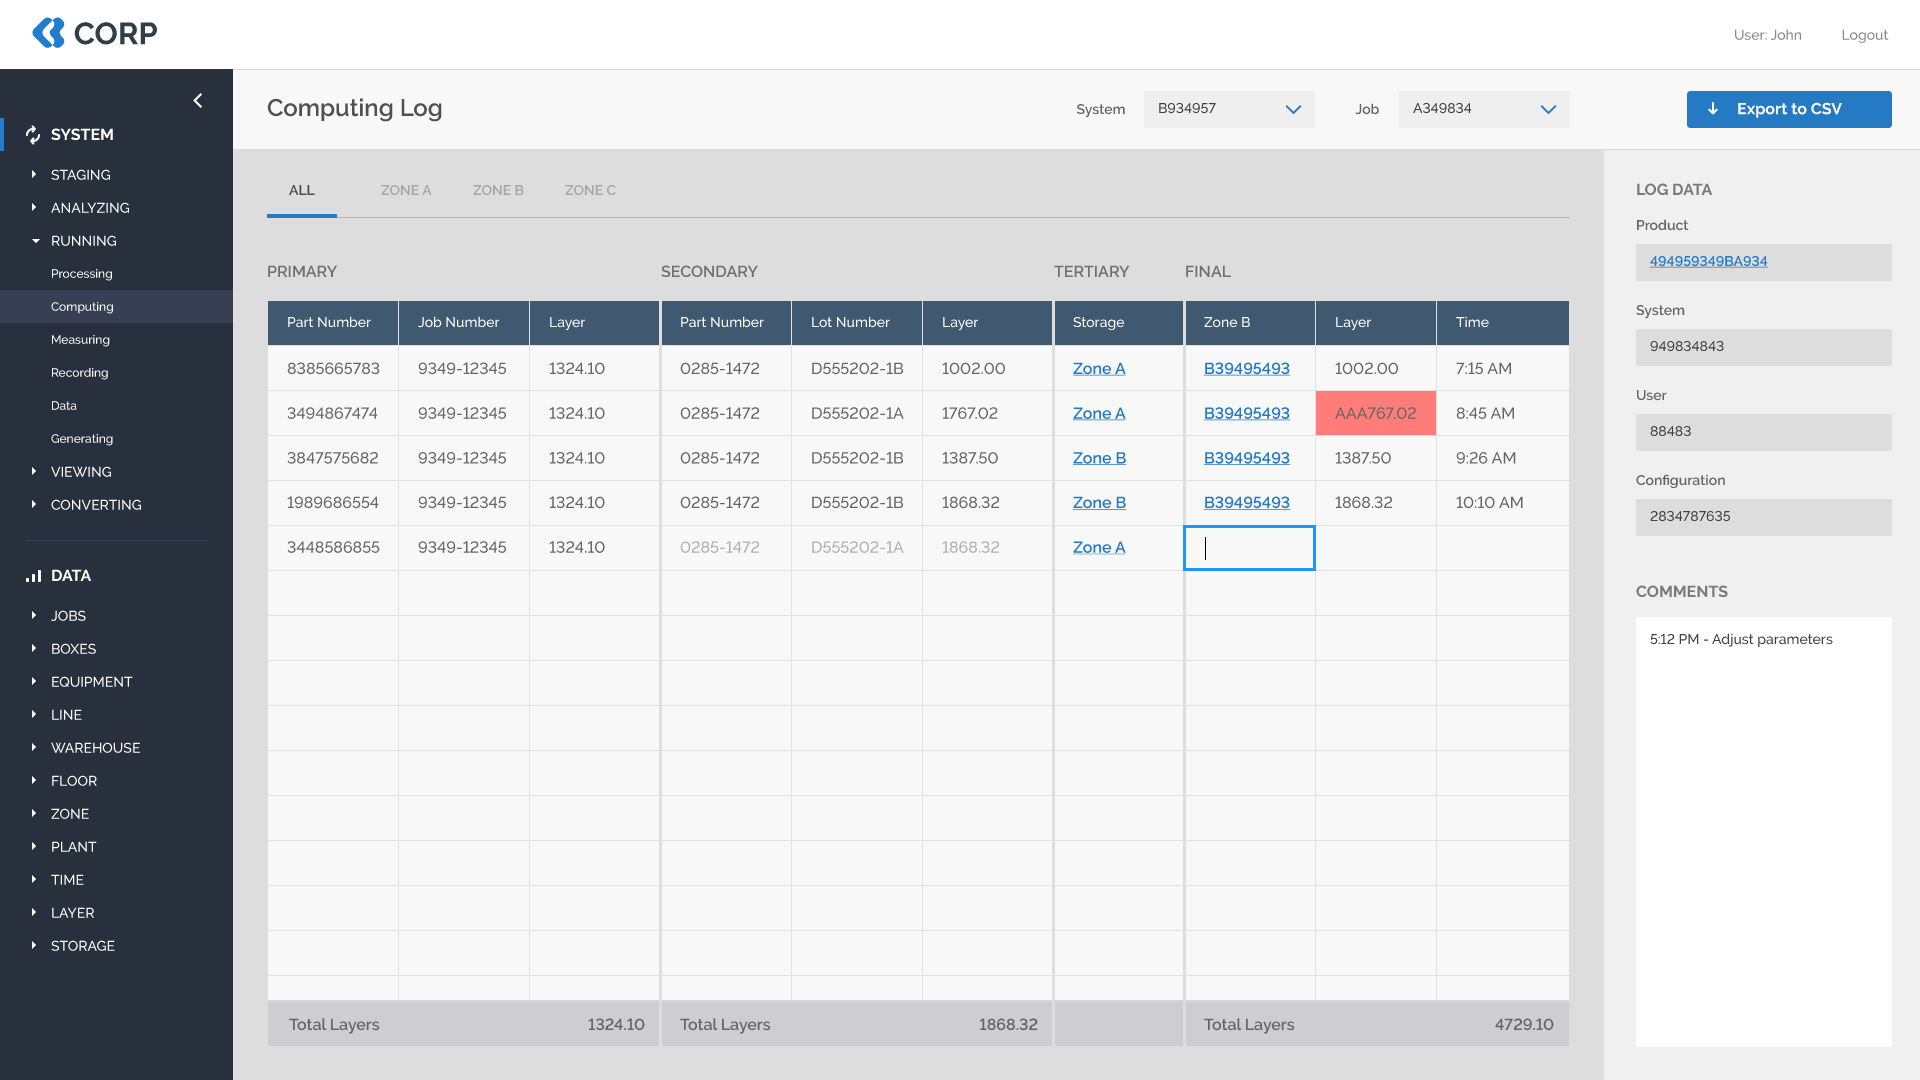This screenshot has height=1080, width=1920.
Task: Click the download arrow on Export to CSV
Action: coord(1713,109)
